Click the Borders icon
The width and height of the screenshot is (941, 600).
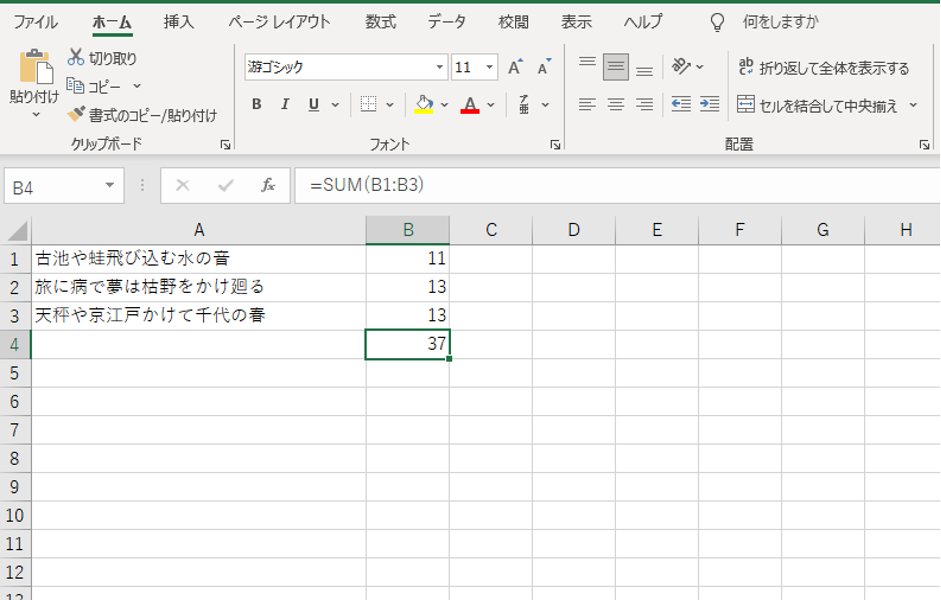click(368, 104)
